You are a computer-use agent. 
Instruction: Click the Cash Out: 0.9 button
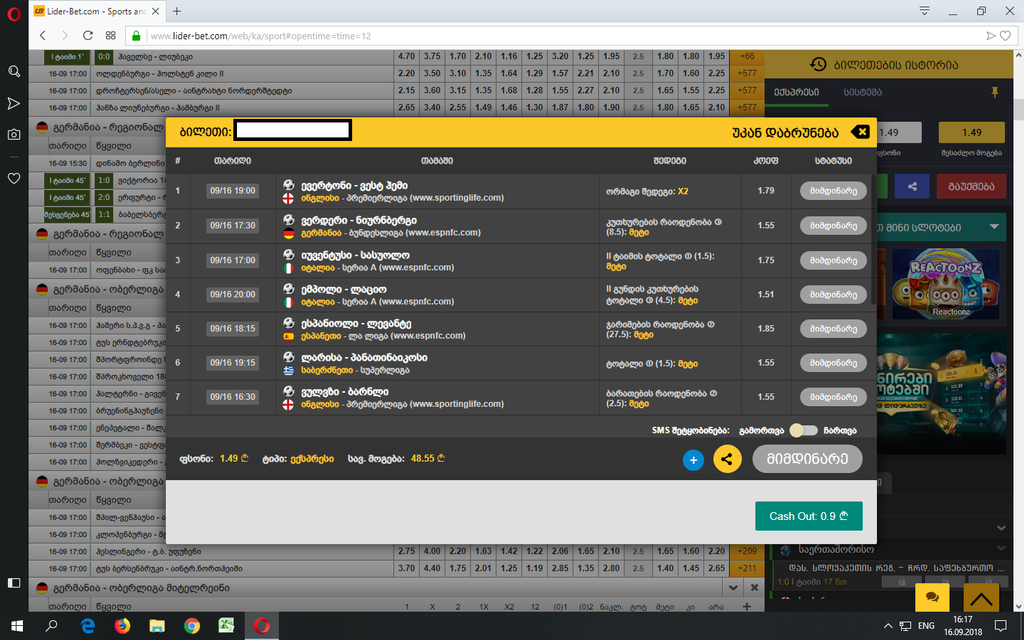[808, 516]
